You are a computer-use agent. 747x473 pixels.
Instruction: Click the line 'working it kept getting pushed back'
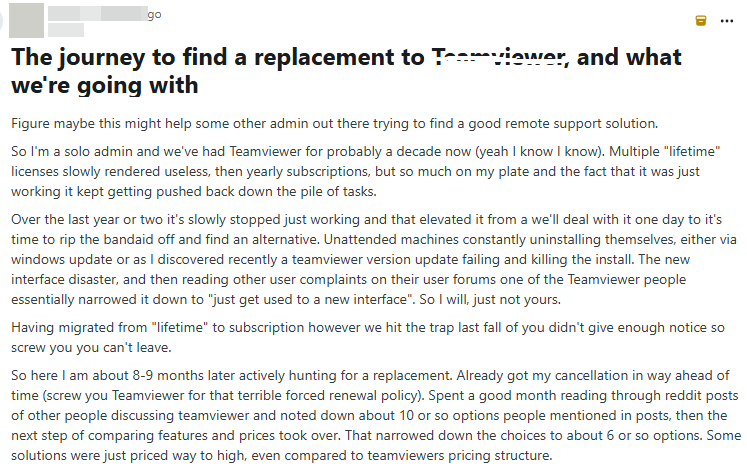(194, 191)
